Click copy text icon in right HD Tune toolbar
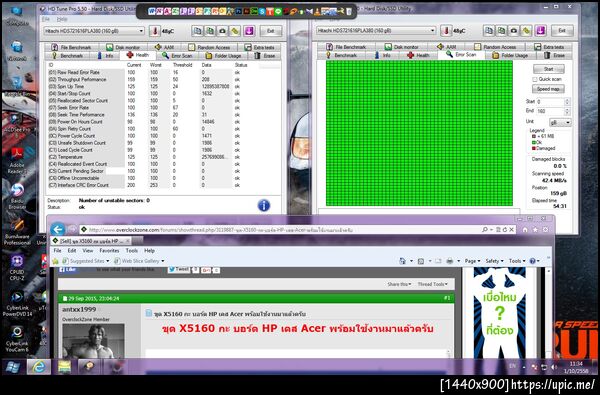 pyautogui.click(x=489, y=30)
